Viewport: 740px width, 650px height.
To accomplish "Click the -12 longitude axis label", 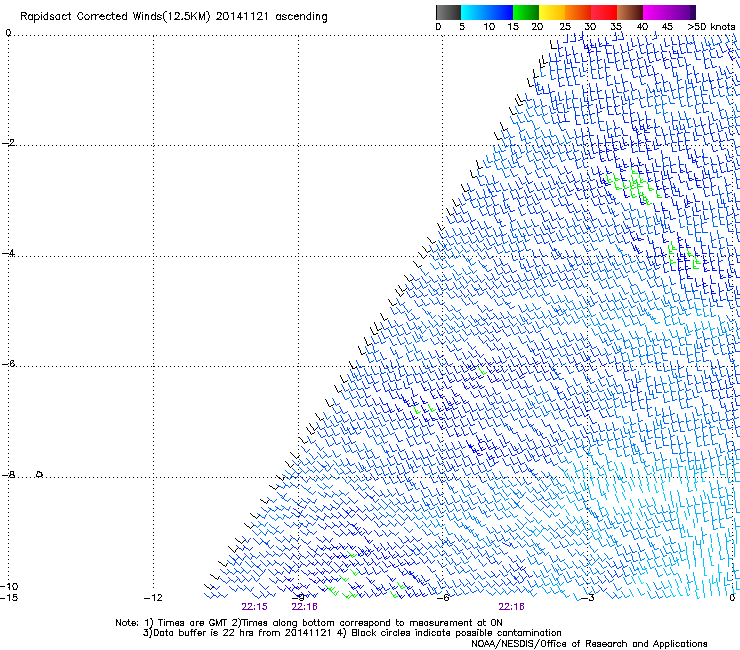I will click(x=153, y=598).
